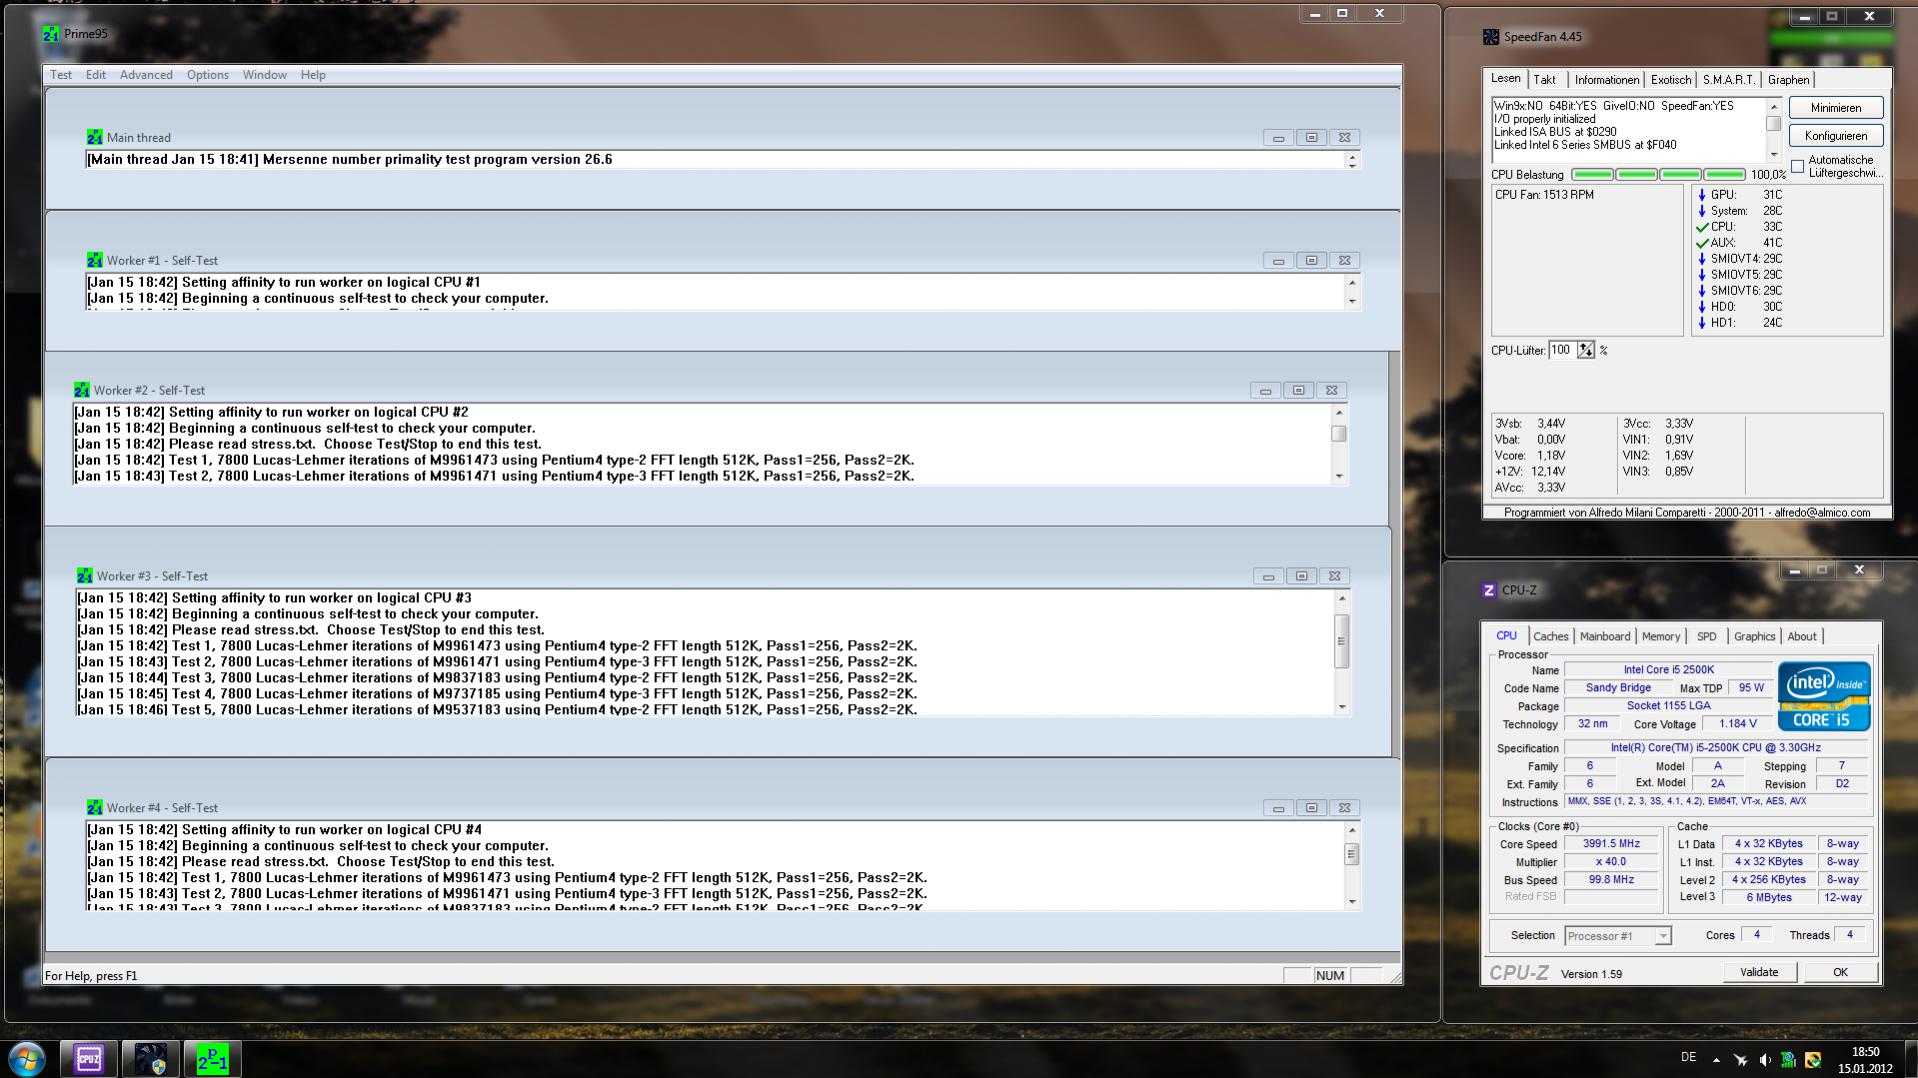Viewport: 1918px width, 1078px height.
Task: Click the Core Voltage value 1.184 V
Action: (1737, 724)
